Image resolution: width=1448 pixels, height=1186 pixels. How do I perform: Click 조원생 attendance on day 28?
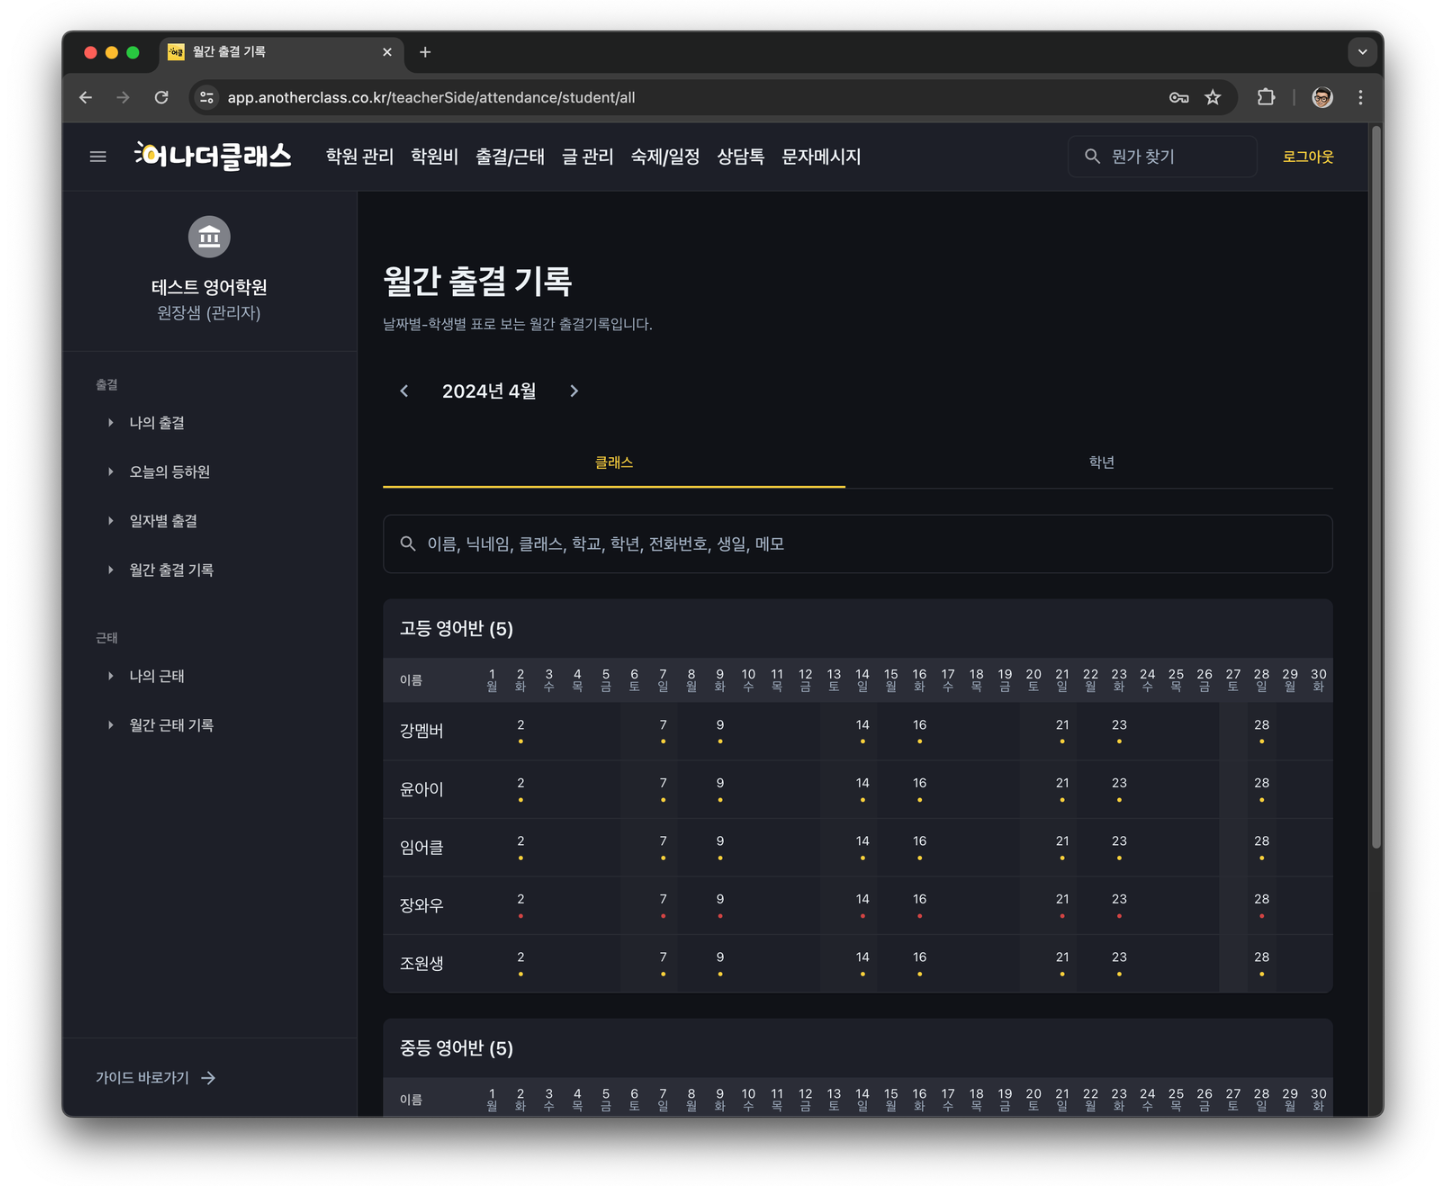click(x=1262, y=963)
